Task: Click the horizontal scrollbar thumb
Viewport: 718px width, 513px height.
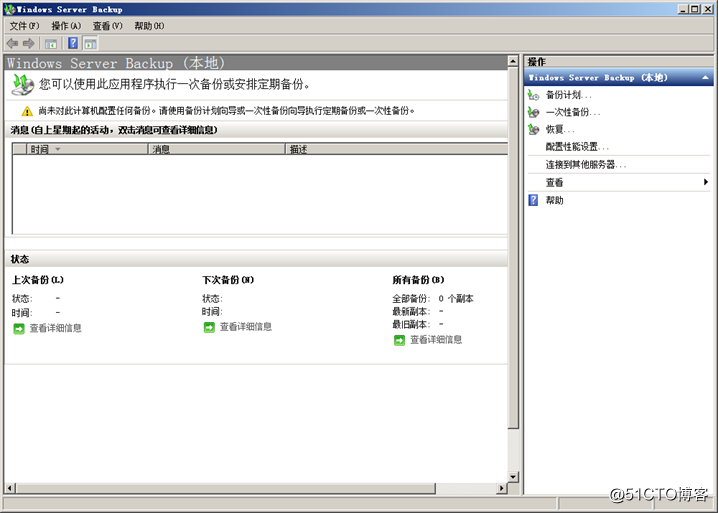Action: point(226,488)
